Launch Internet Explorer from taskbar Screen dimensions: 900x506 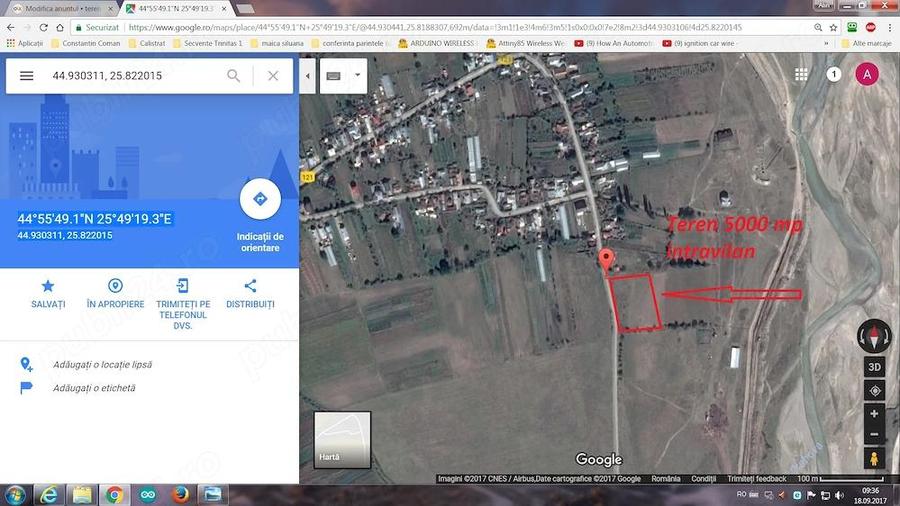pyautogui.click(x=49, y=495)
